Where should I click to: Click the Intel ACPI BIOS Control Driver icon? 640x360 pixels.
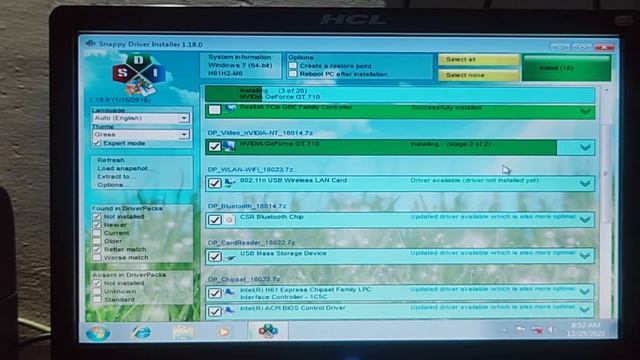click(230, 311)
